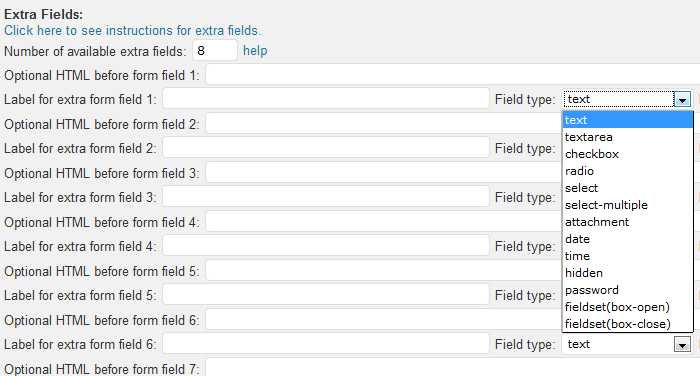Collapse Field type dropdown arrow for field 1
The height and width of the screenshot is (376, 700).
coord(682,99)
